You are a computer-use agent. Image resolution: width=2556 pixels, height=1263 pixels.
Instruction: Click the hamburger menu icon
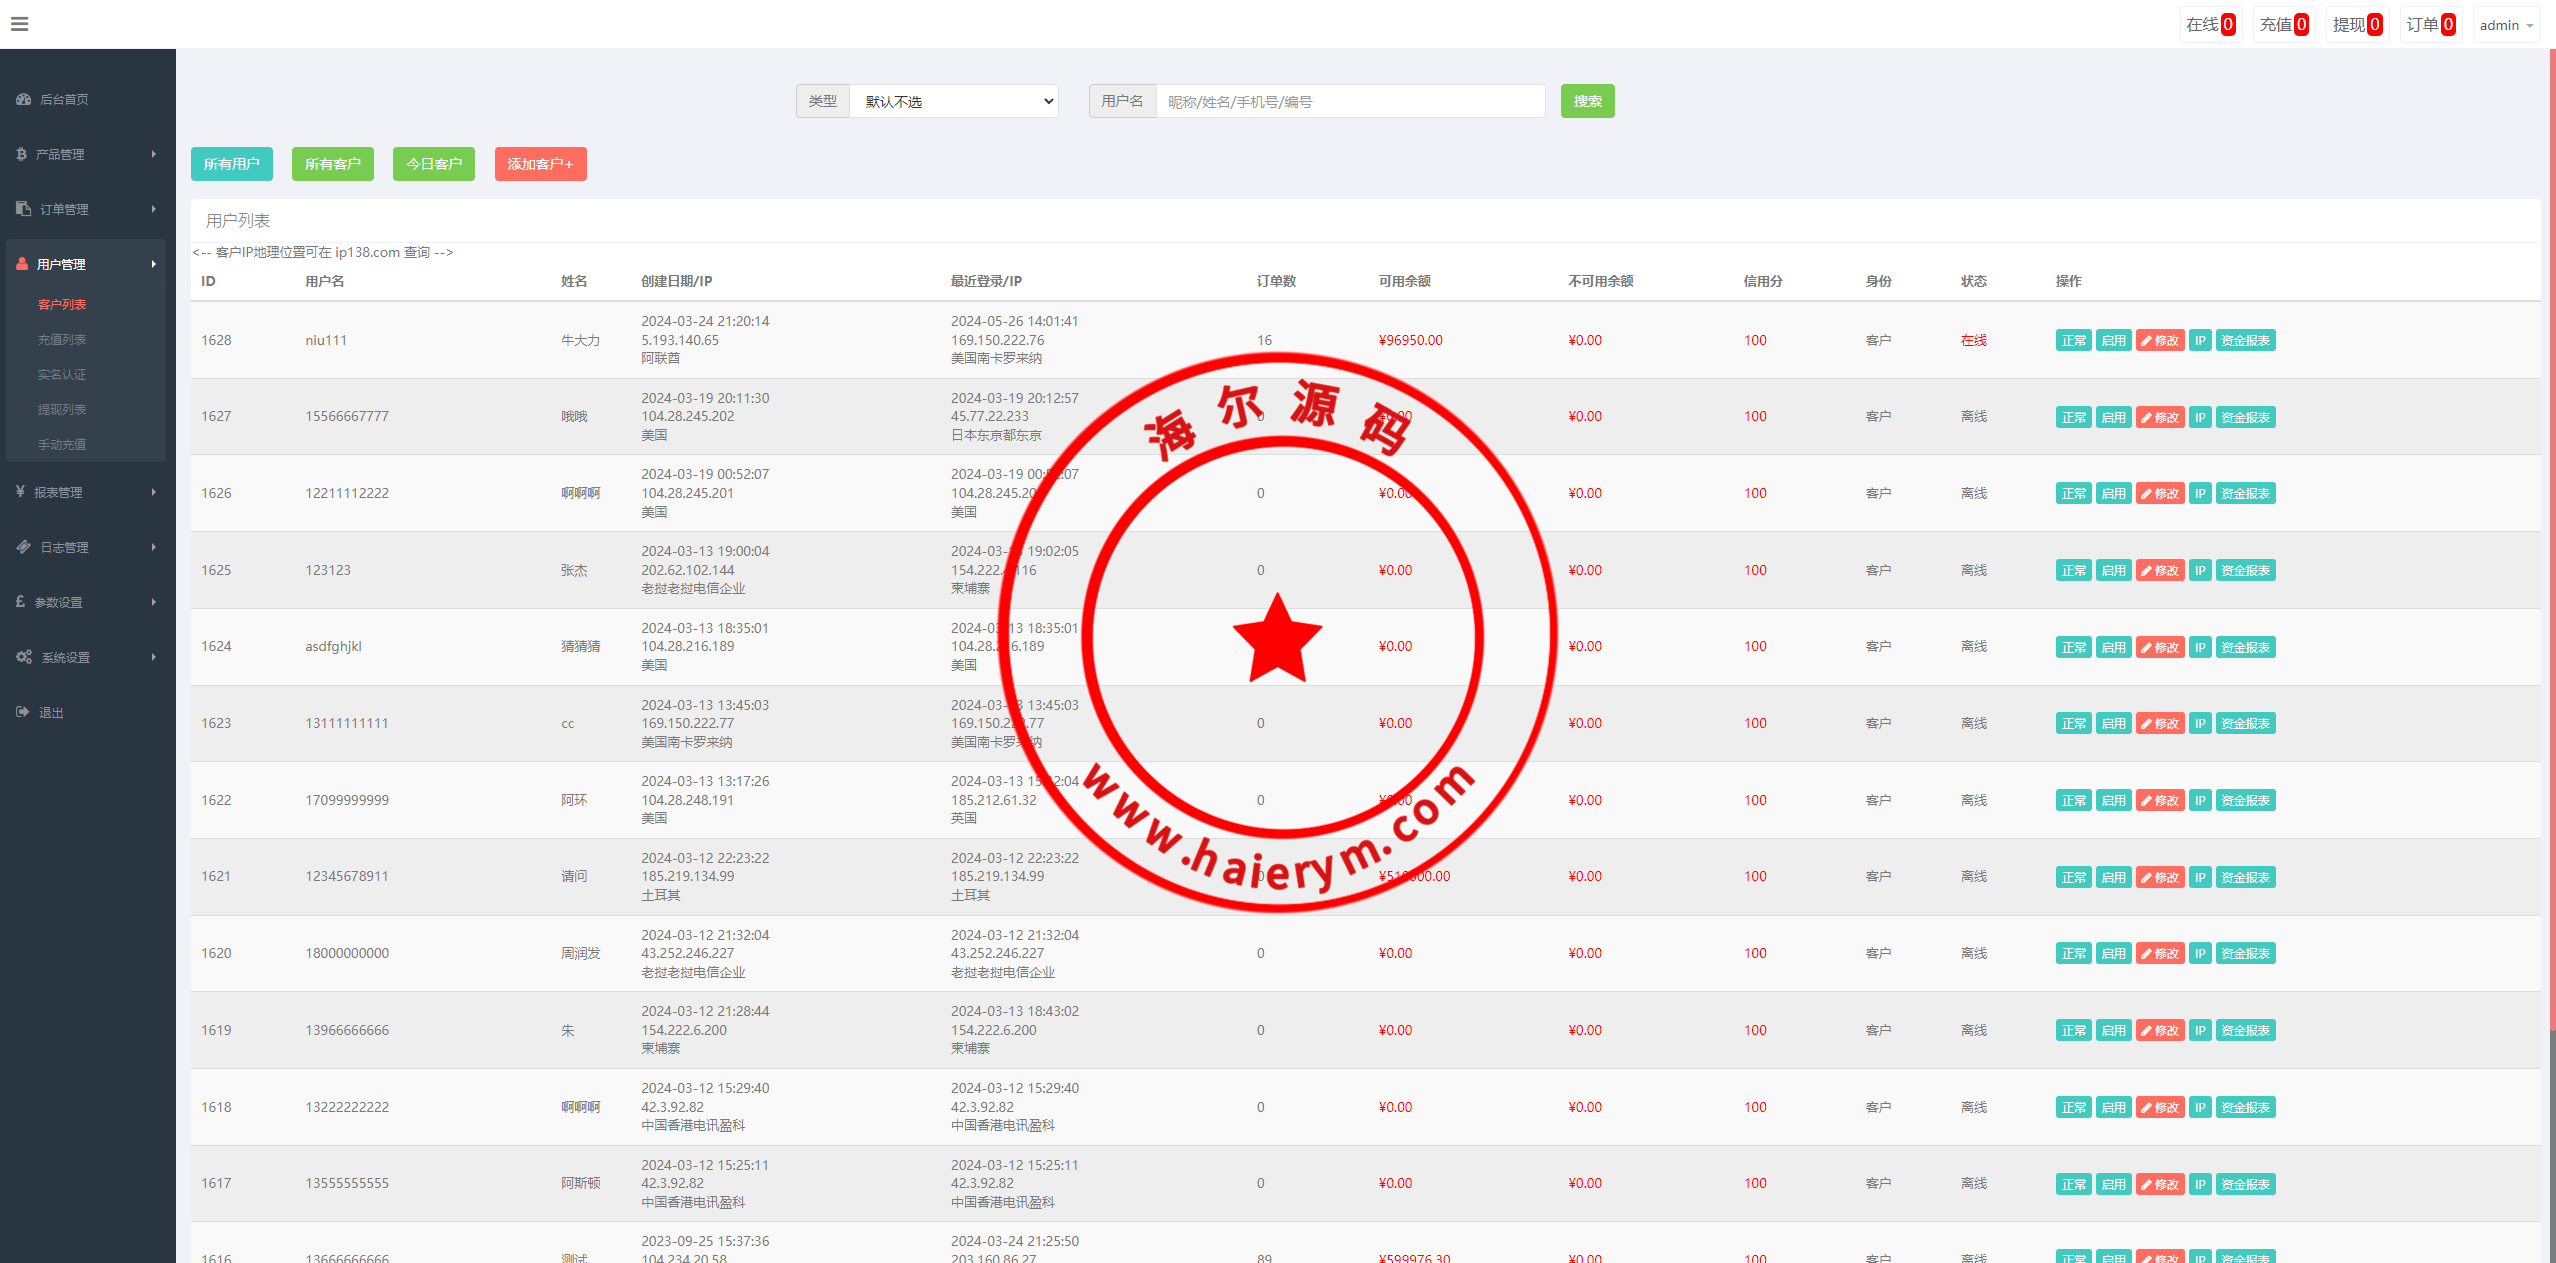(19, 24)
